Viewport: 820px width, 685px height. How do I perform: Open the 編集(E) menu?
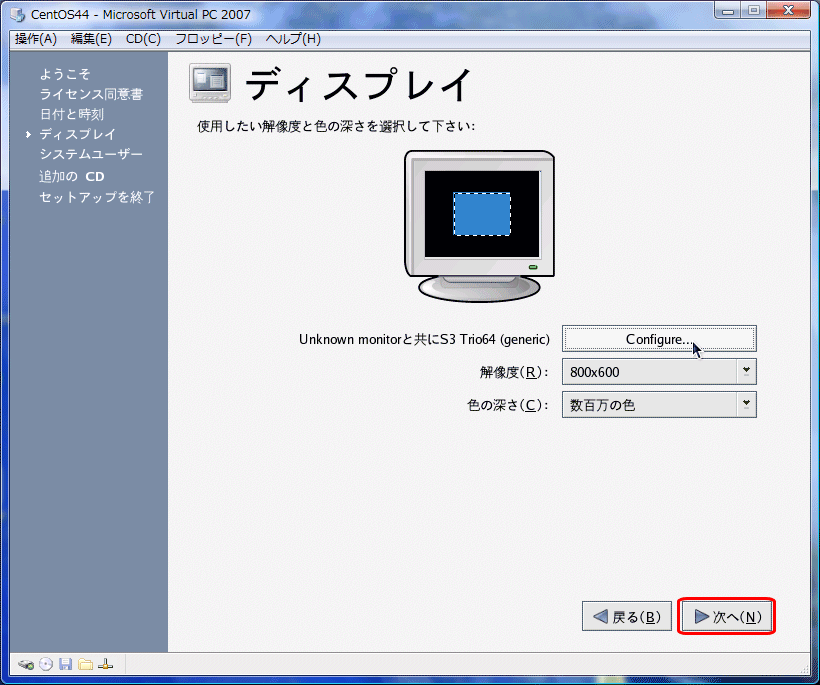tap(91, 39)
